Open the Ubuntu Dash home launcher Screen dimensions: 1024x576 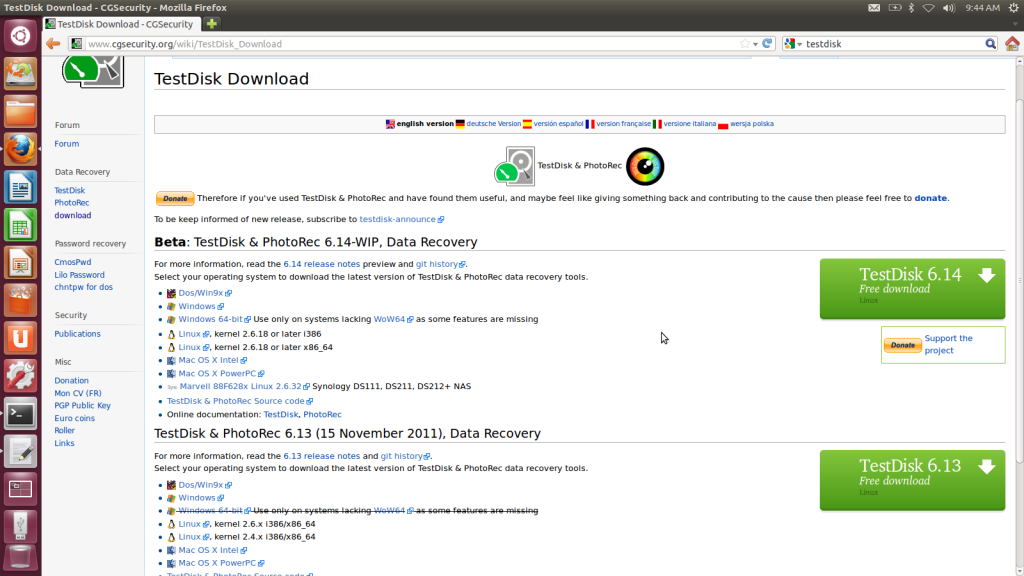click(x=20, y=36)
